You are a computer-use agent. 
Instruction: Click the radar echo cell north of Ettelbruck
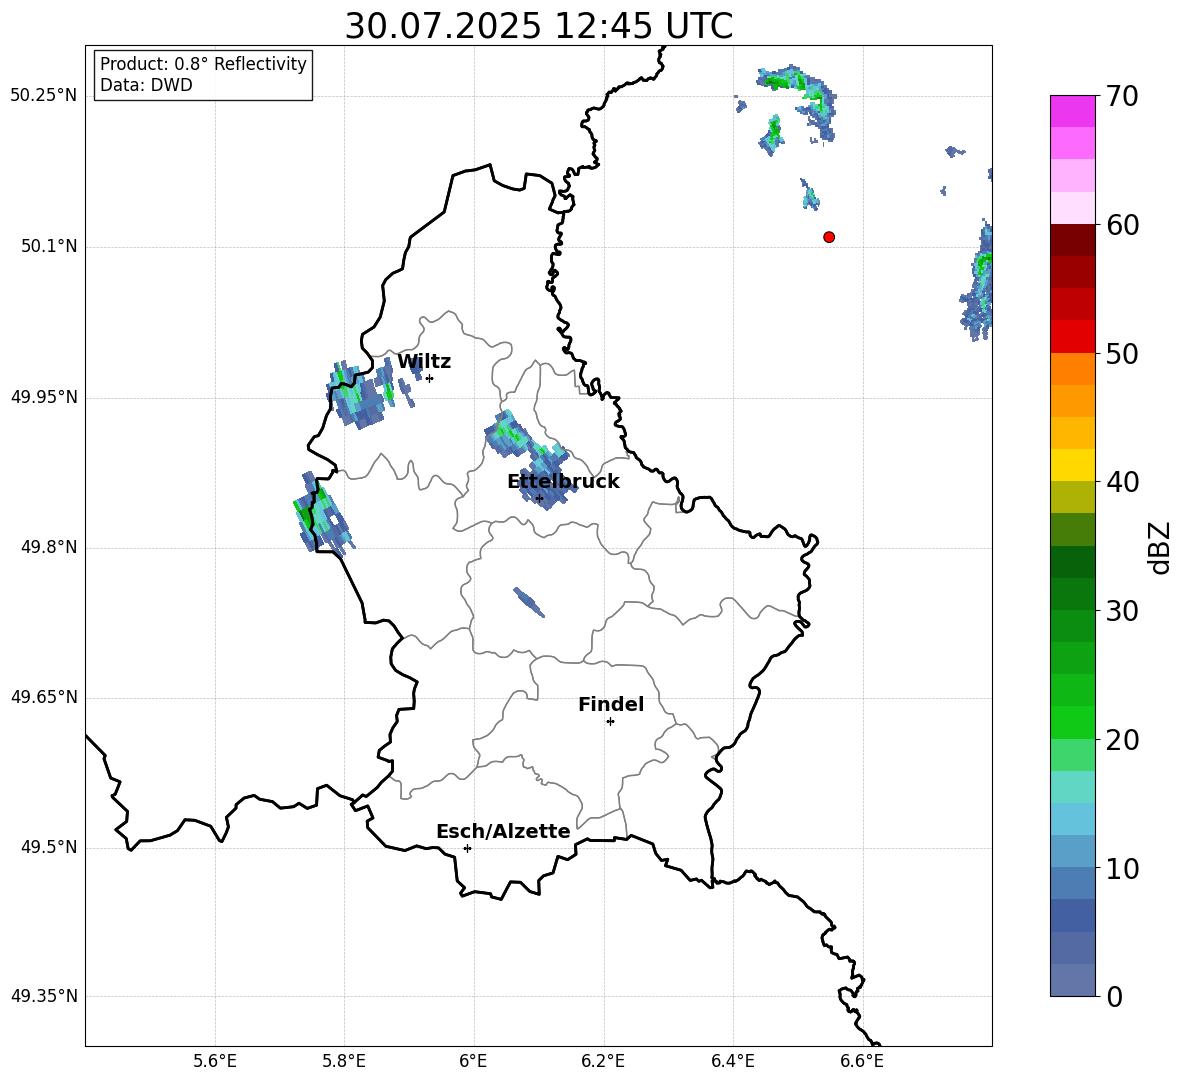tap(507, 435)
